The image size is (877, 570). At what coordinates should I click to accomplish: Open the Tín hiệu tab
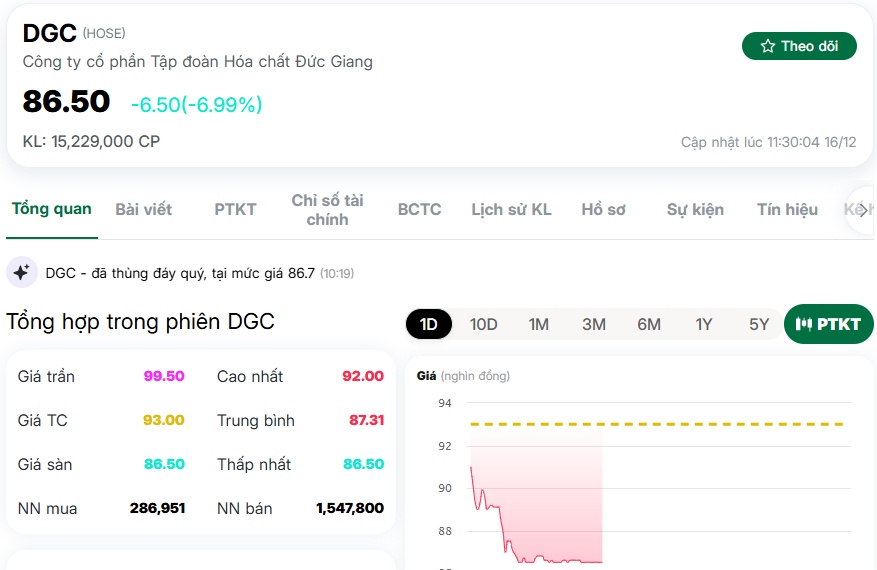pos(787,209)
